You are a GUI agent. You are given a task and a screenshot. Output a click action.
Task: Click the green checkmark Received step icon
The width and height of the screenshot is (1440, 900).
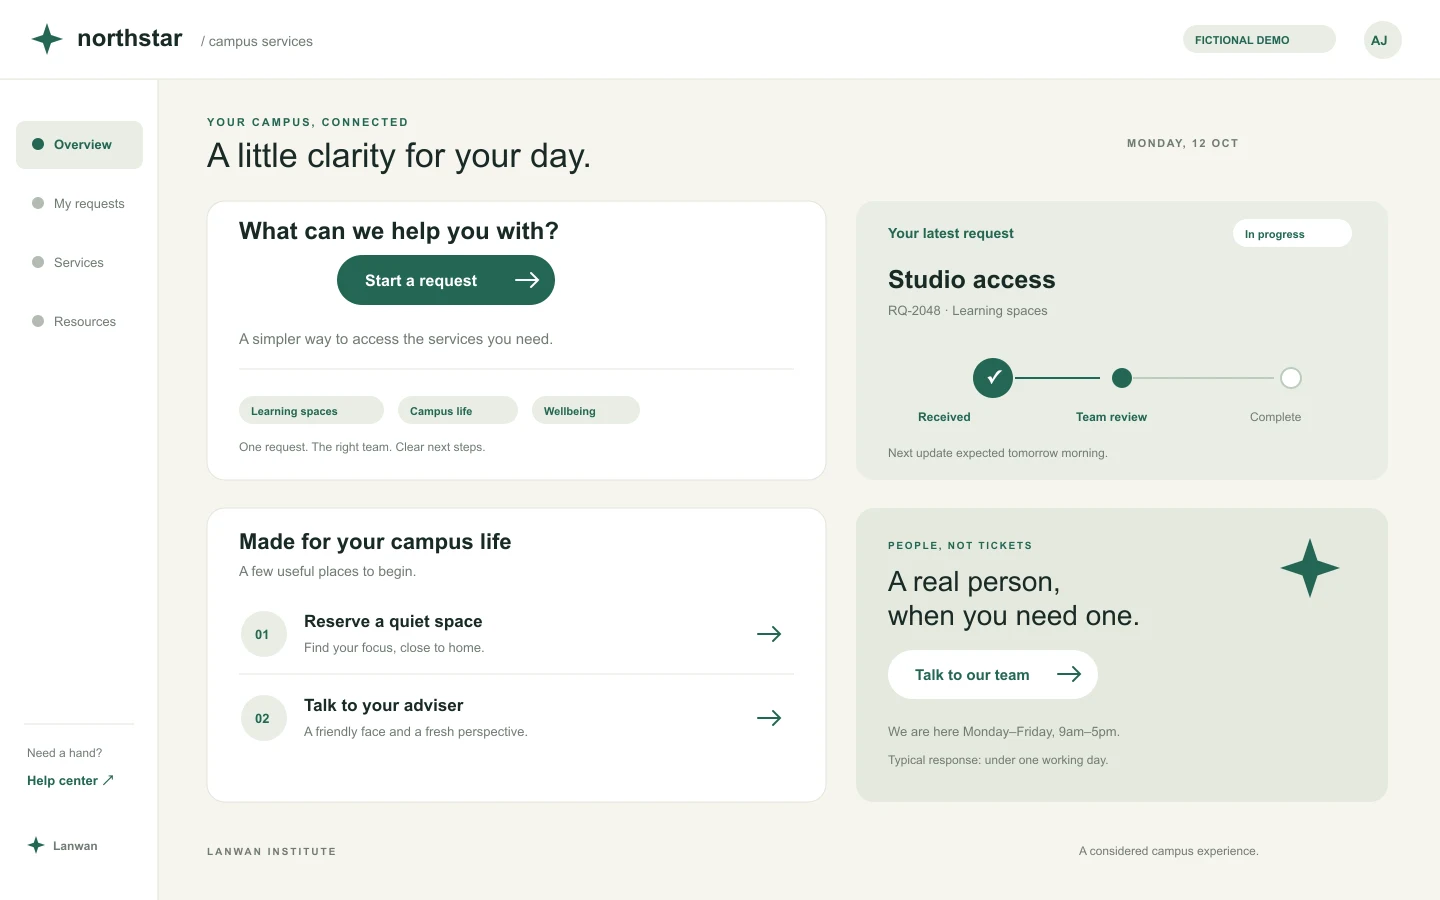[993, 378]
